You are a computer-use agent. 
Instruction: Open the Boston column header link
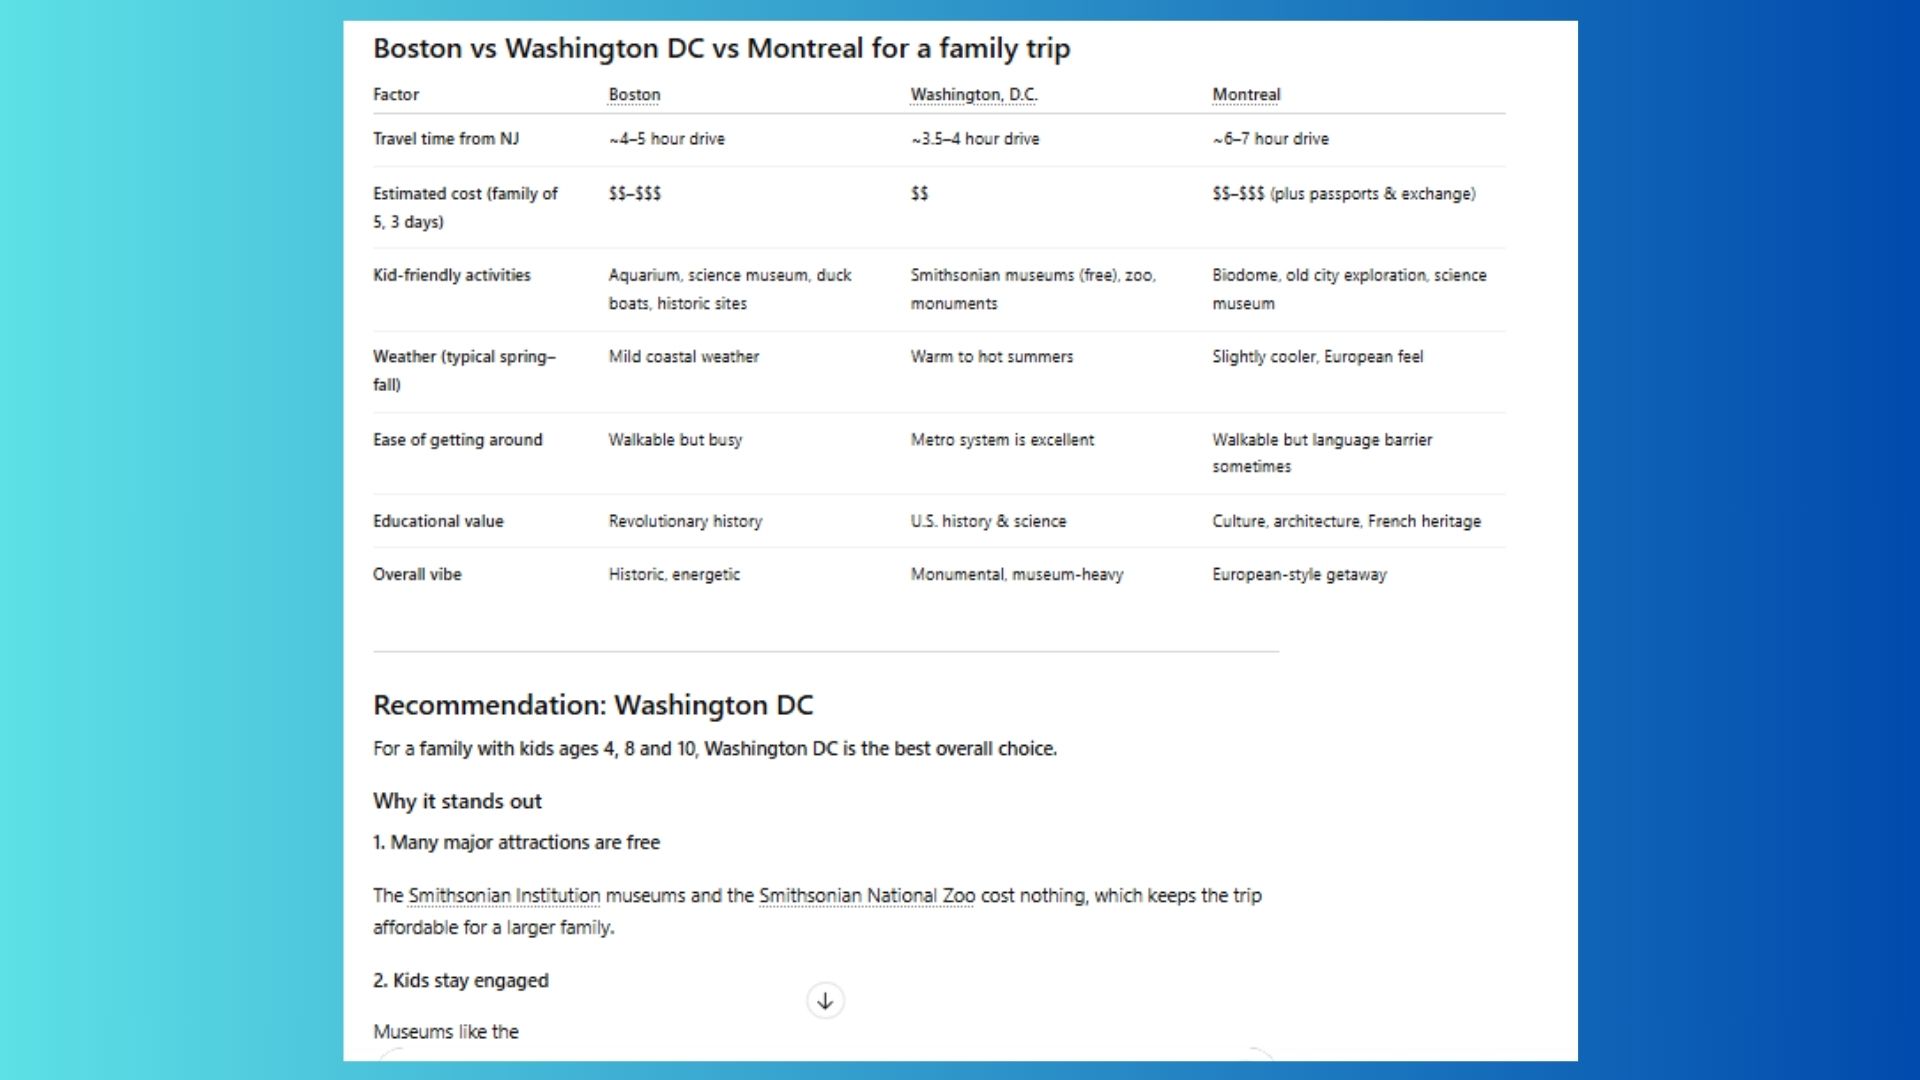pos(634,94)
